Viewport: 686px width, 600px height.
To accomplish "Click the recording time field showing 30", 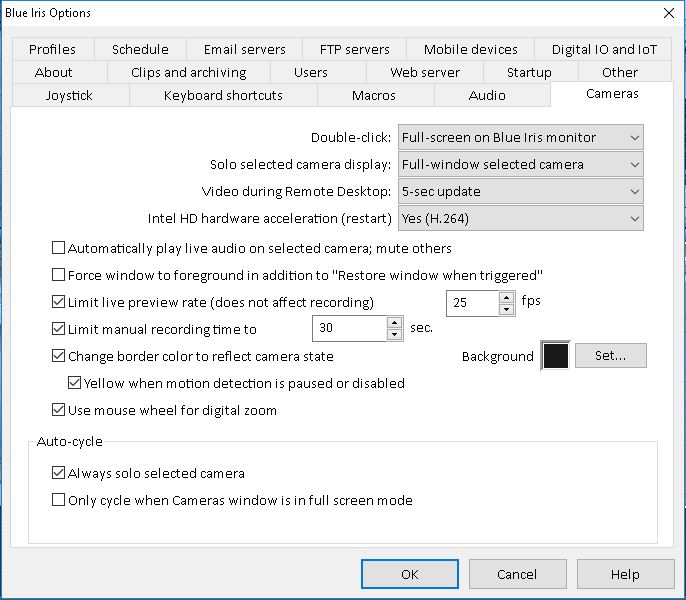I will point(350,328).
